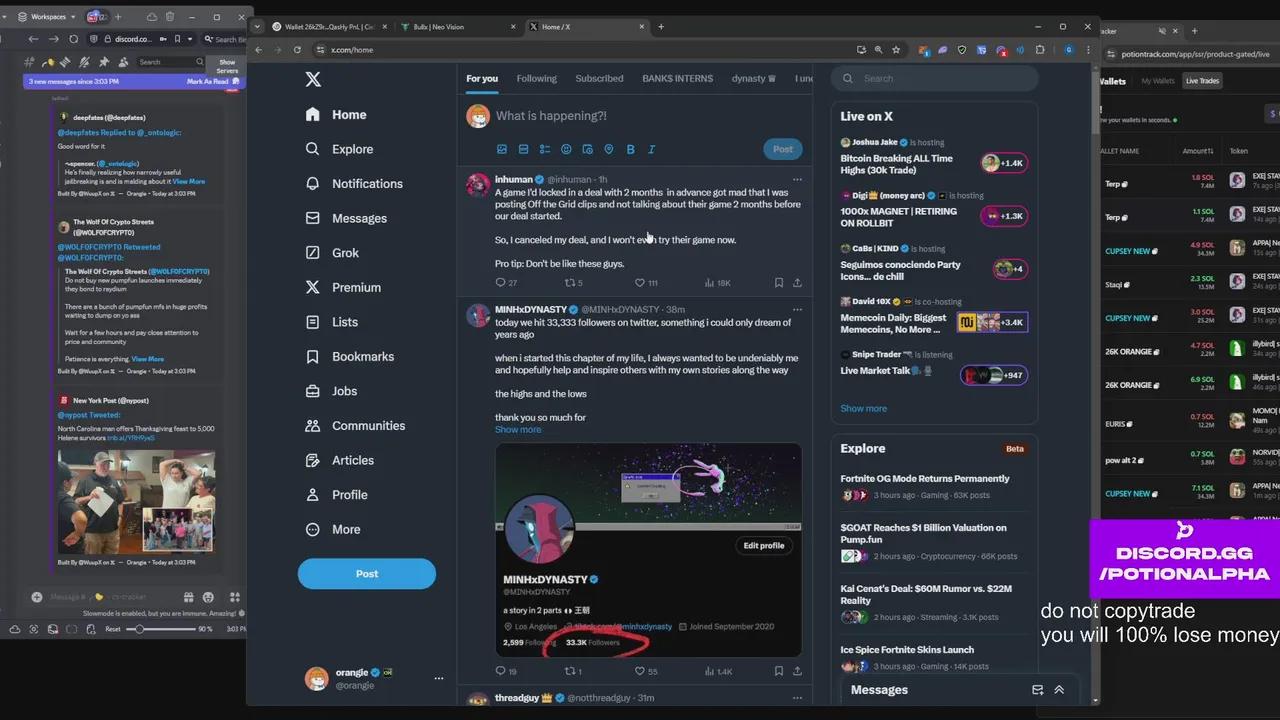Open Grok from the X sidebar

[x=345, y=253]
